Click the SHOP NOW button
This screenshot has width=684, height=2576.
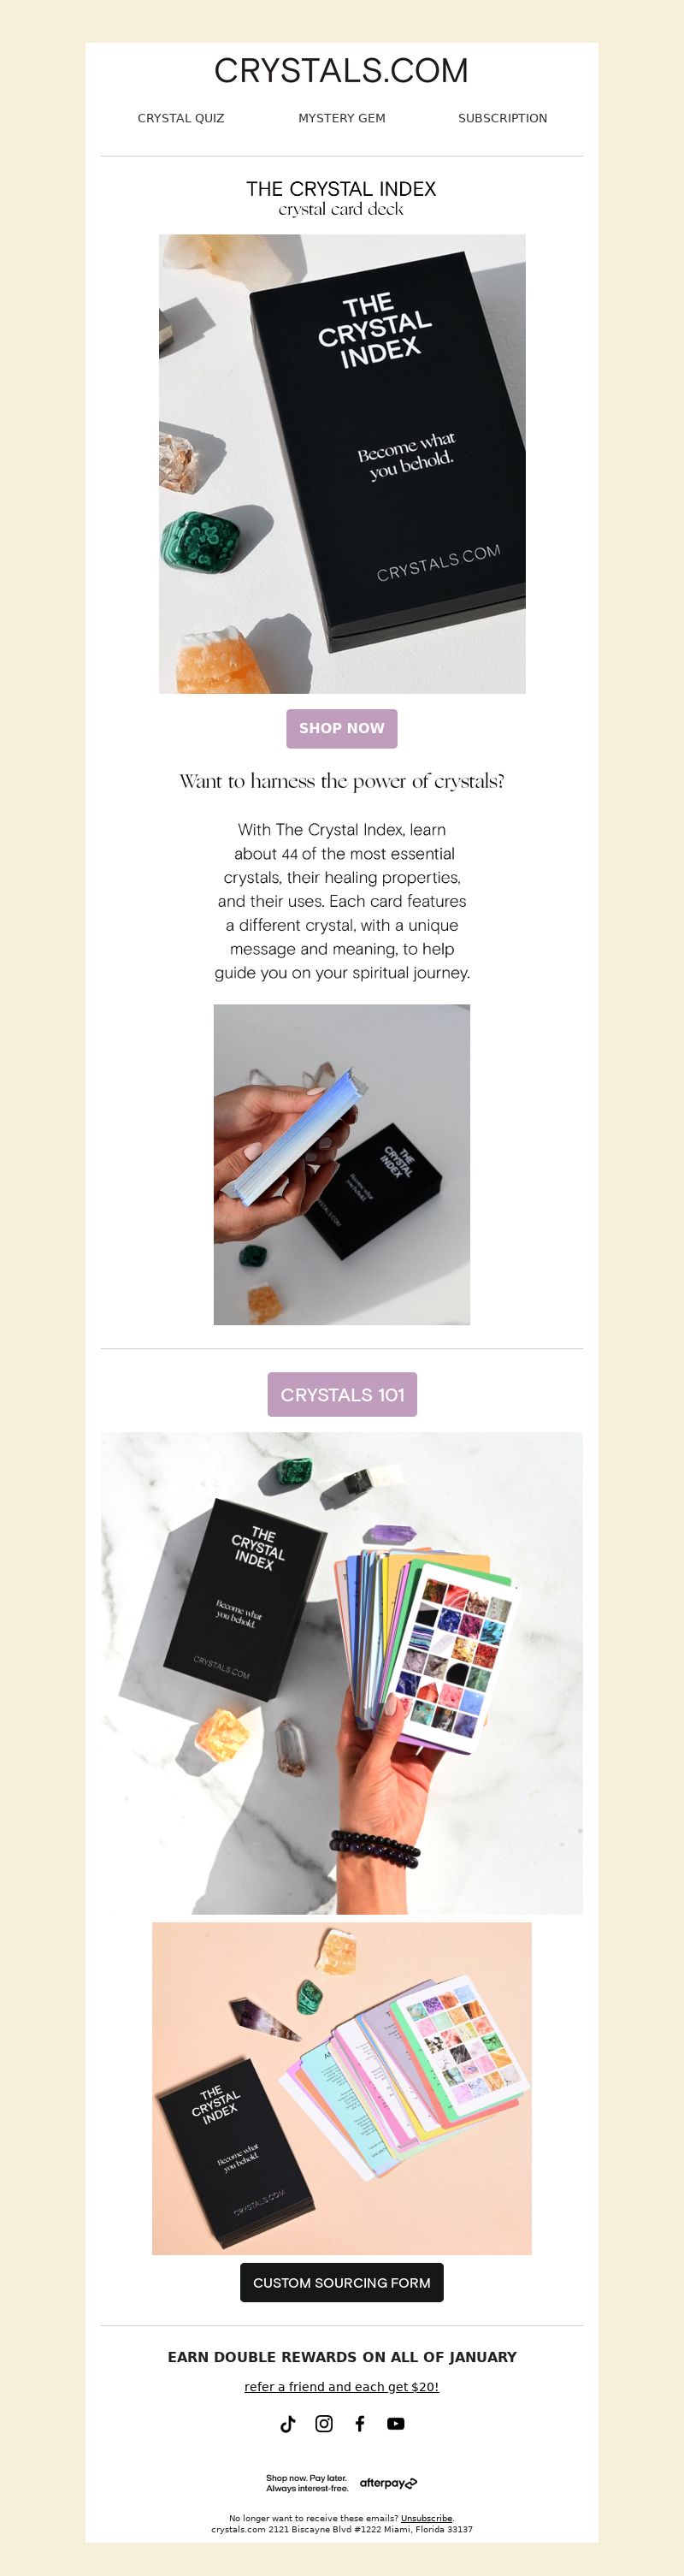tap(342, 728)
